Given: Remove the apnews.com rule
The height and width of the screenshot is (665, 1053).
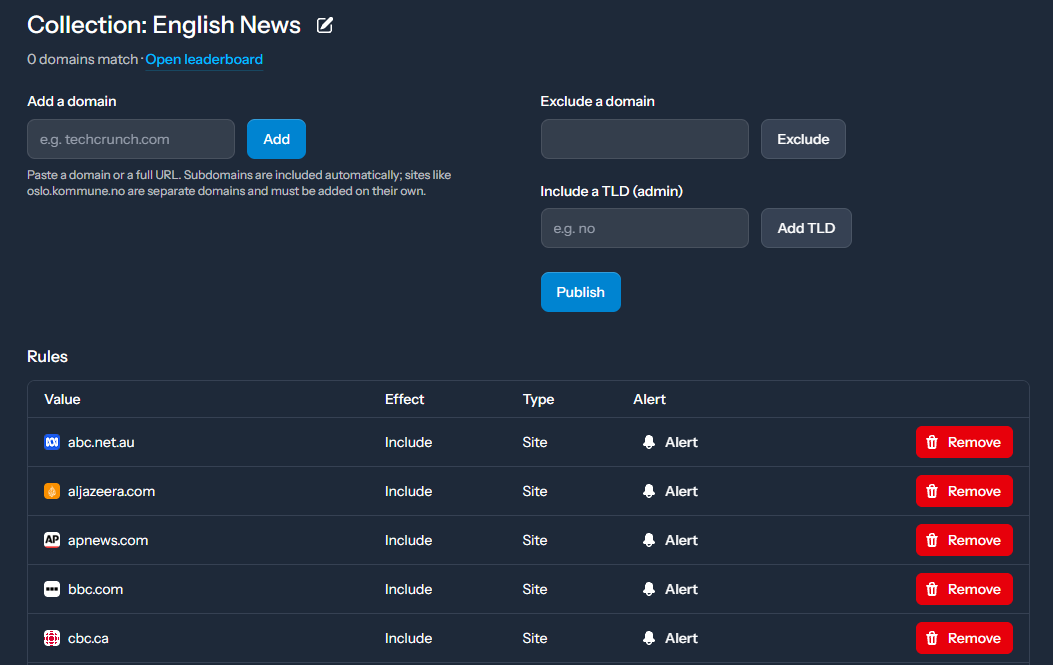Looking at the screenshot, I should 964,540.
